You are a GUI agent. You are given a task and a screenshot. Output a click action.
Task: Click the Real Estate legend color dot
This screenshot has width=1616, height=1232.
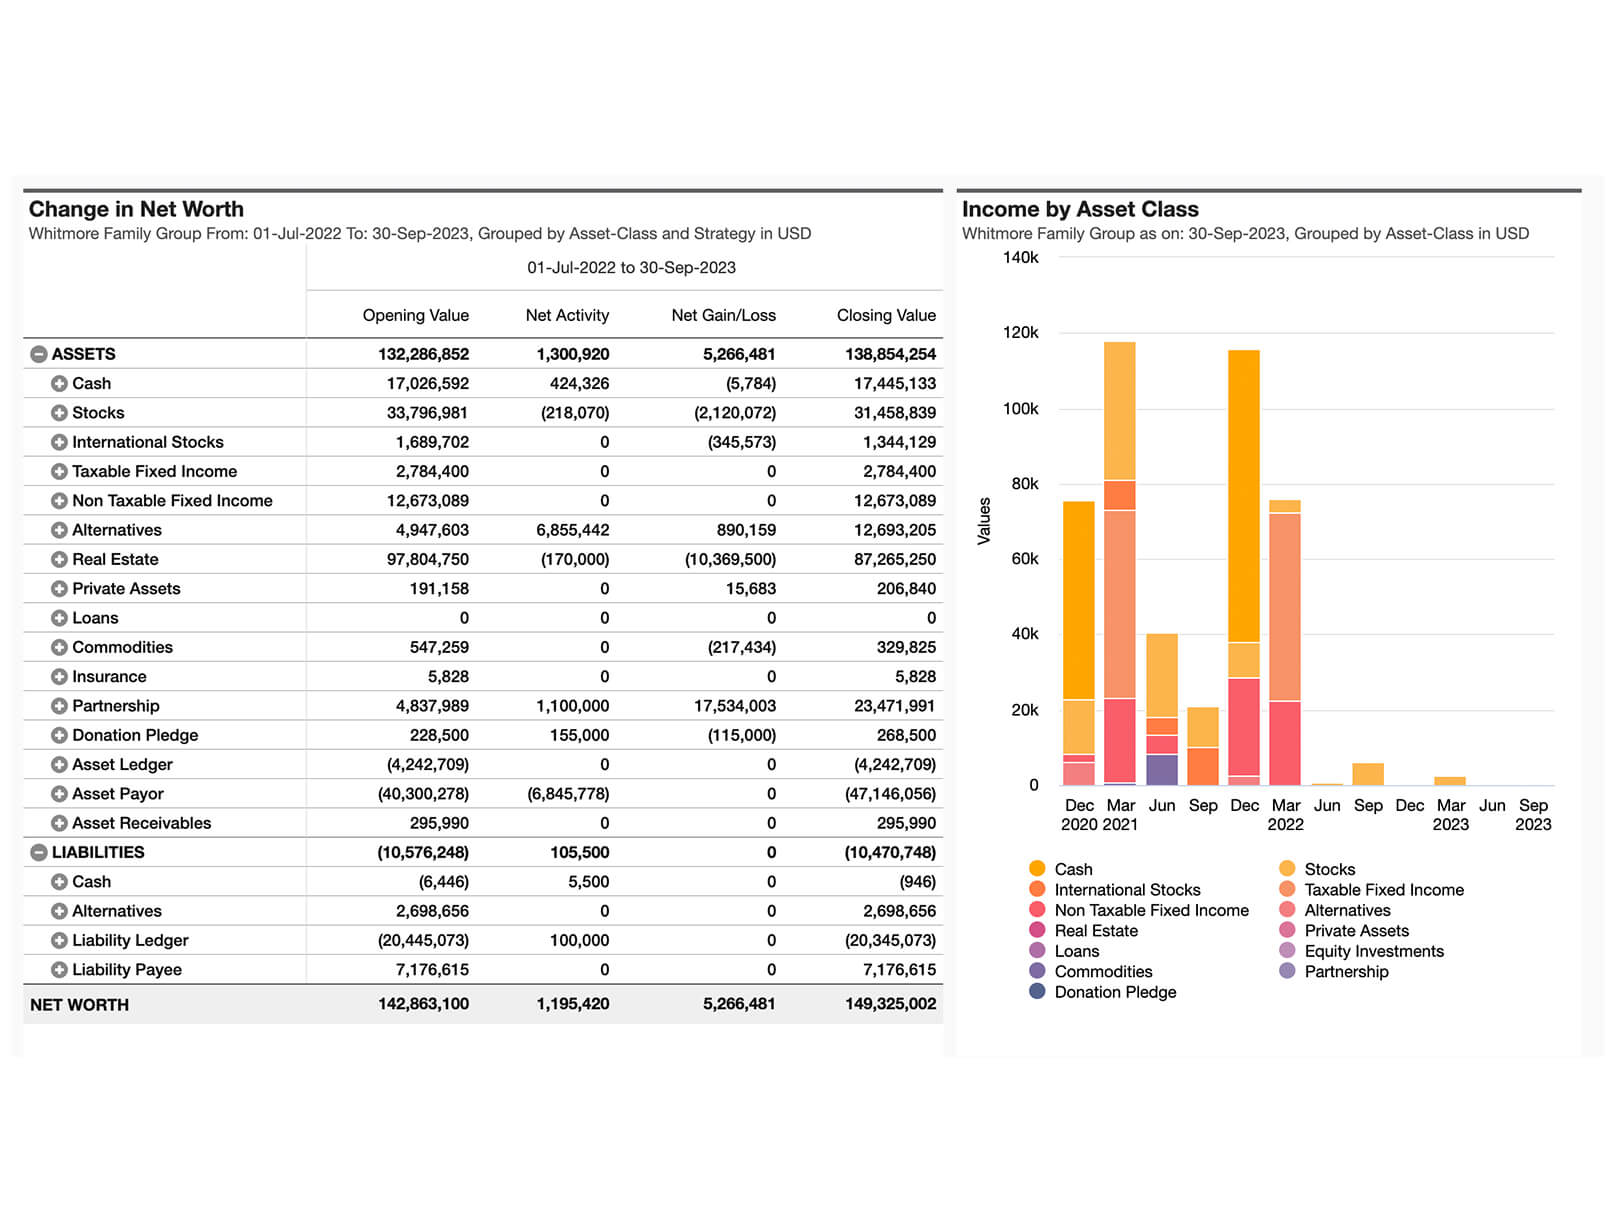[x=1037, y=931]
